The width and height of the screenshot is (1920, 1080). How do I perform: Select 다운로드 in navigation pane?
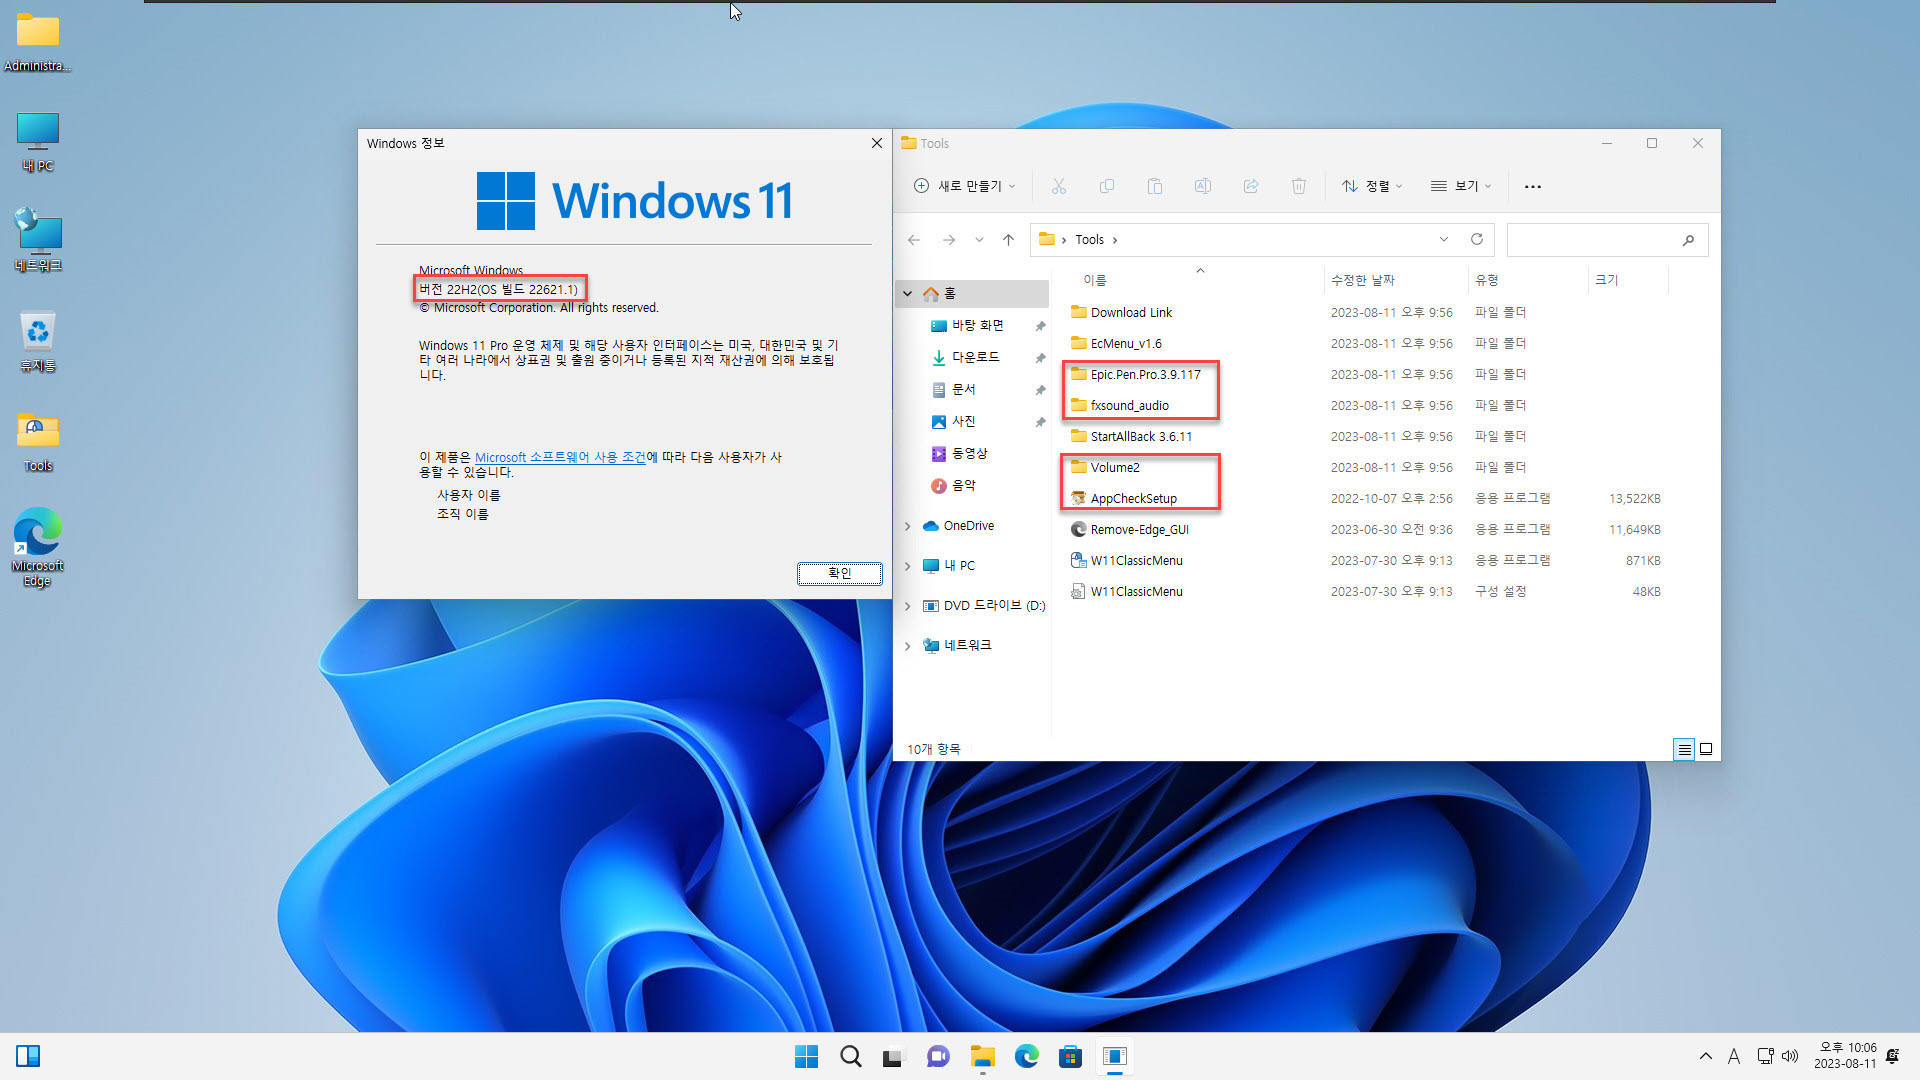[x=975, y=357]
